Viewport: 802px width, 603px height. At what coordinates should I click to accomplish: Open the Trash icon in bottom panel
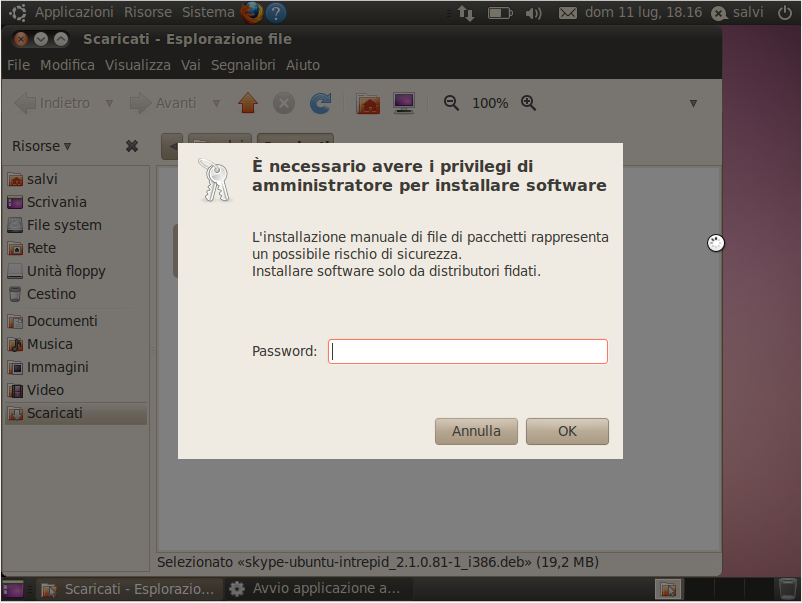click(788, 589)
